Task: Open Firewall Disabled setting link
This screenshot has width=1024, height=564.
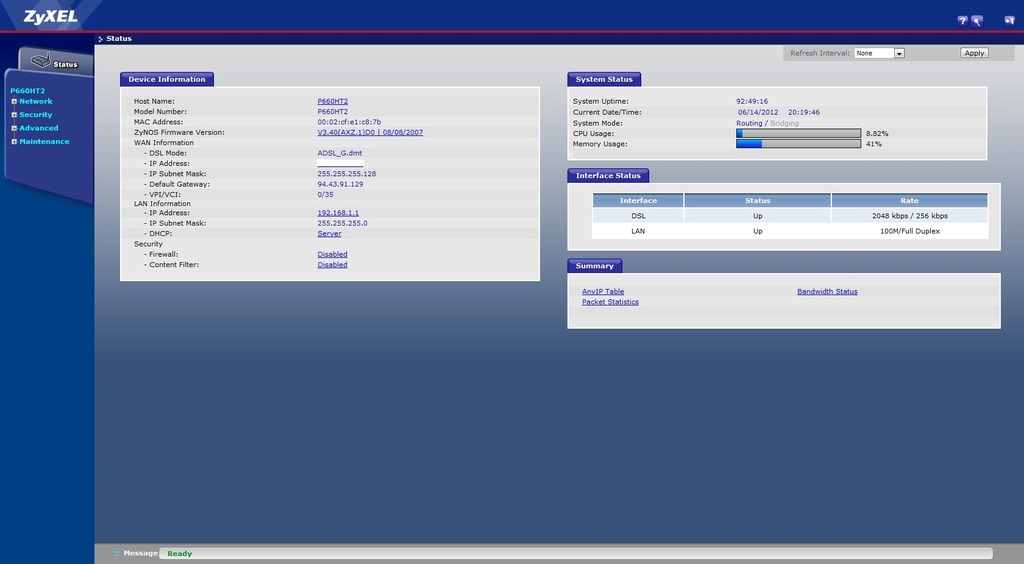Action: coord(332,255)
